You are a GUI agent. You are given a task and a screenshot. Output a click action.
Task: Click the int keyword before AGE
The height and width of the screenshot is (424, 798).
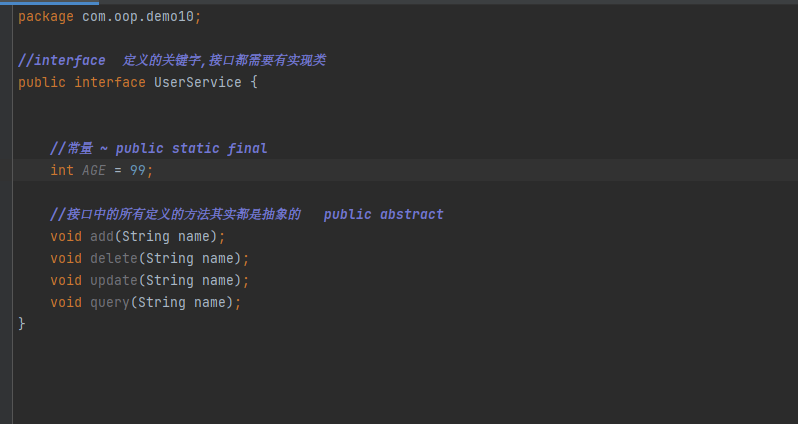pyautogui.click(x=62, y=170)
